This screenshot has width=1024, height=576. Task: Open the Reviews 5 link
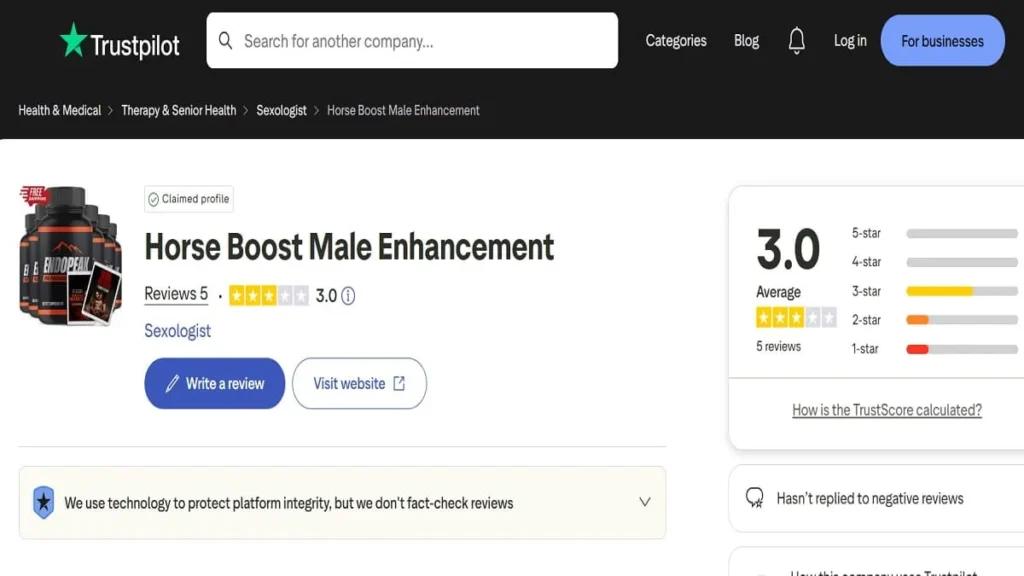coord(176,295)
